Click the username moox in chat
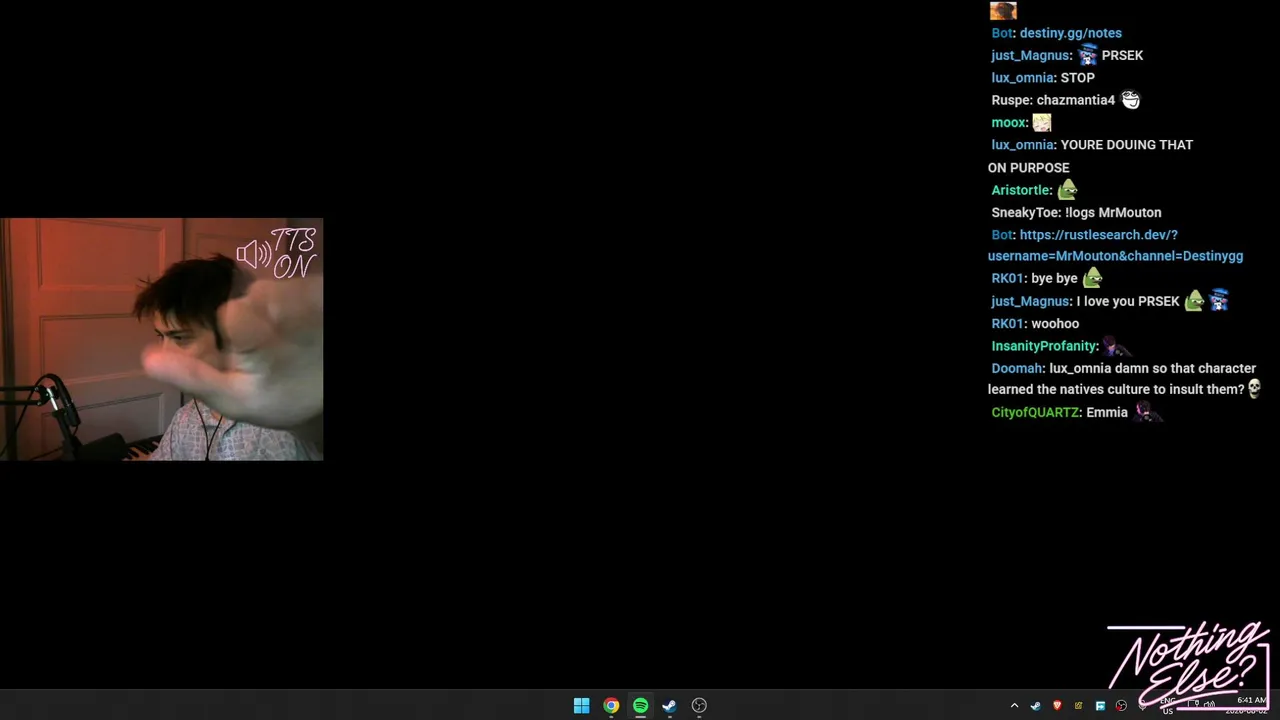Screen dimensions: 1280x720 click(x=1008, y=122)
